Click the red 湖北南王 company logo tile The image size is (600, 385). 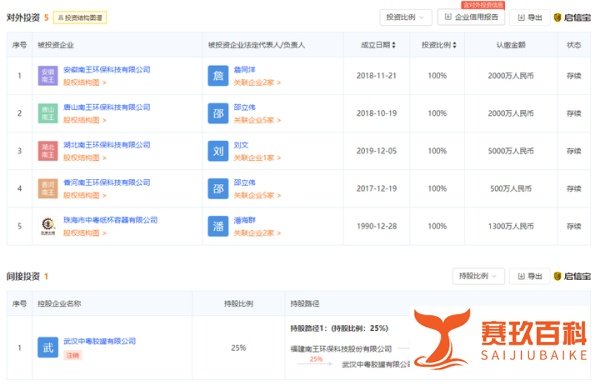coord(48,151)
